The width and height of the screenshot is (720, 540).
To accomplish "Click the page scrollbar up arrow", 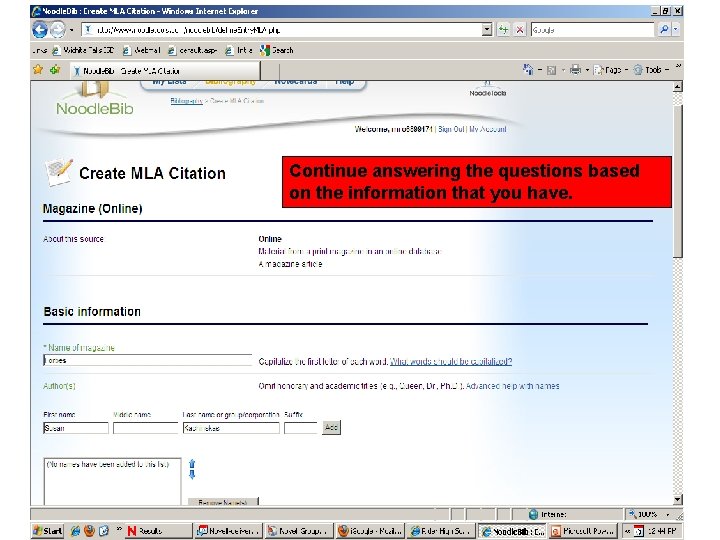I will point(678,86).
